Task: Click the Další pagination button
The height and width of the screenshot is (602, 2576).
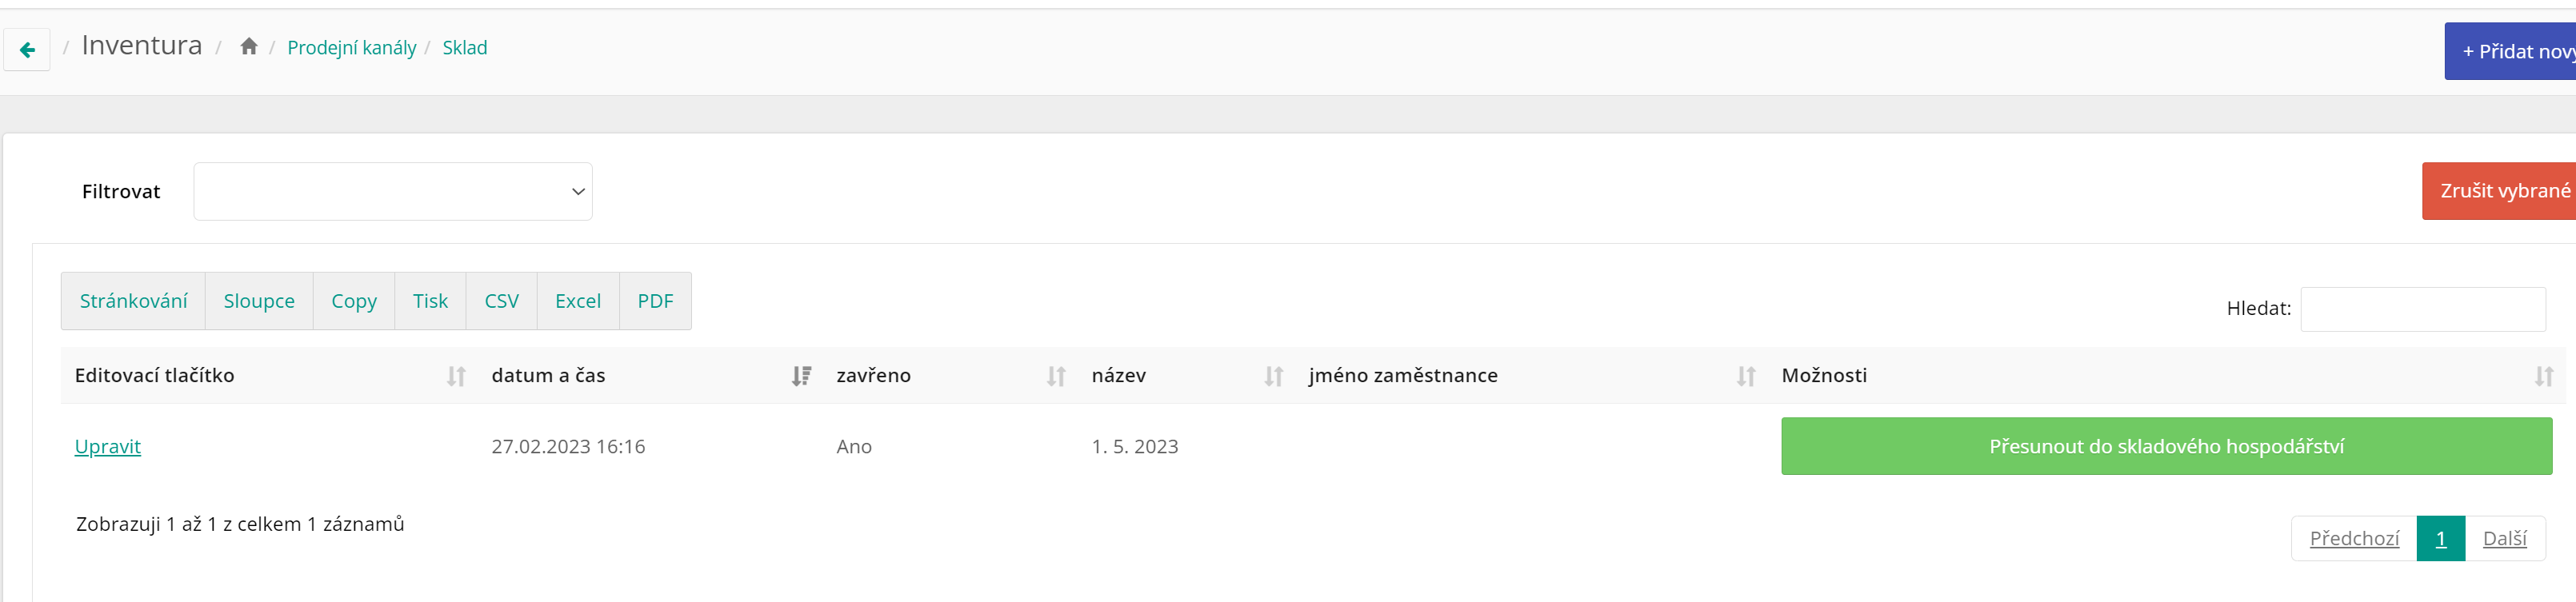Action: pos(2504,539)
